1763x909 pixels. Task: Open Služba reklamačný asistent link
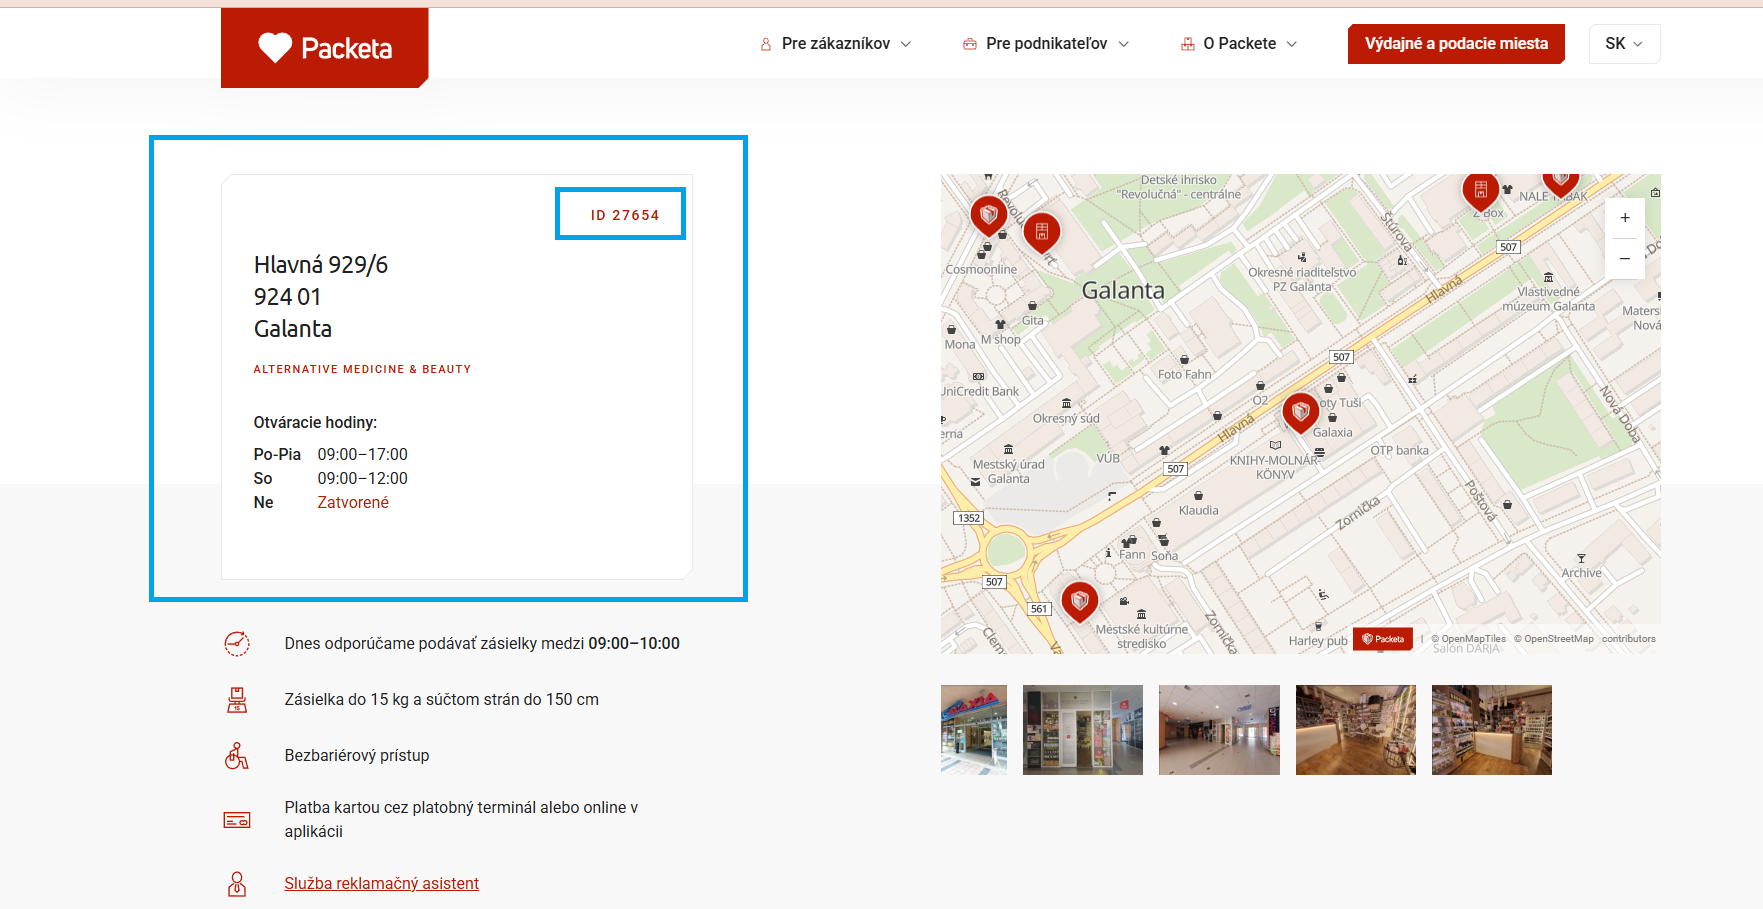(381, 884)
